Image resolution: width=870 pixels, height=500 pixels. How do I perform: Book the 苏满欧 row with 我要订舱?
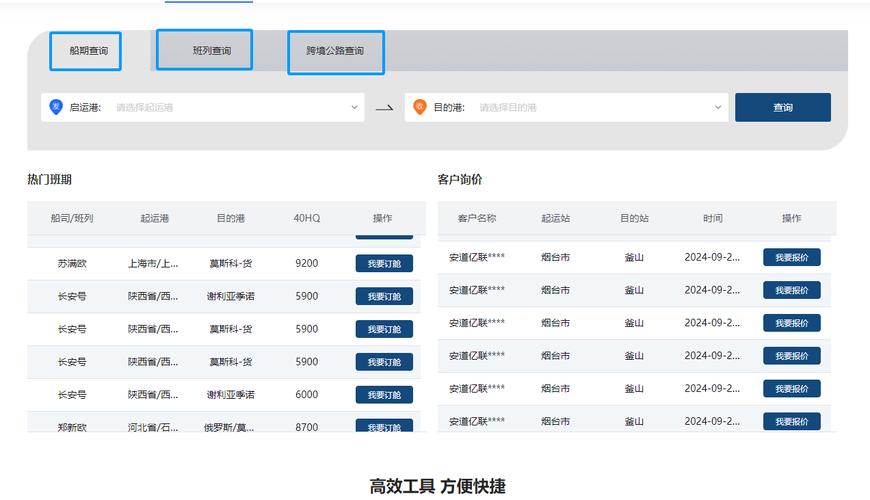pos(384,264)
